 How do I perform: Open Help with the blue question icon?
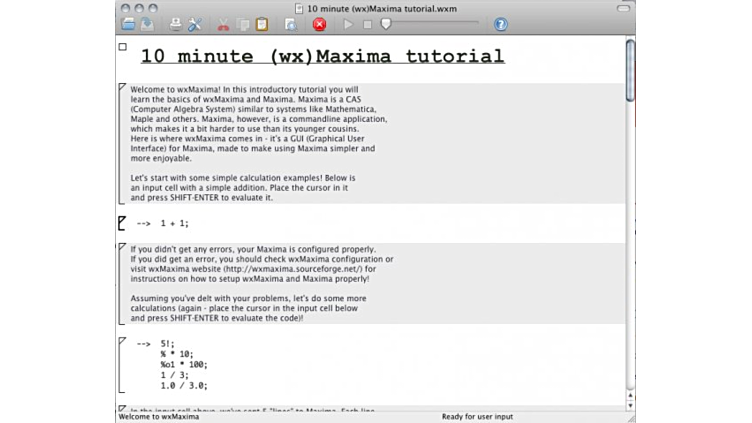pyautogui.click(x=501, y=24)
